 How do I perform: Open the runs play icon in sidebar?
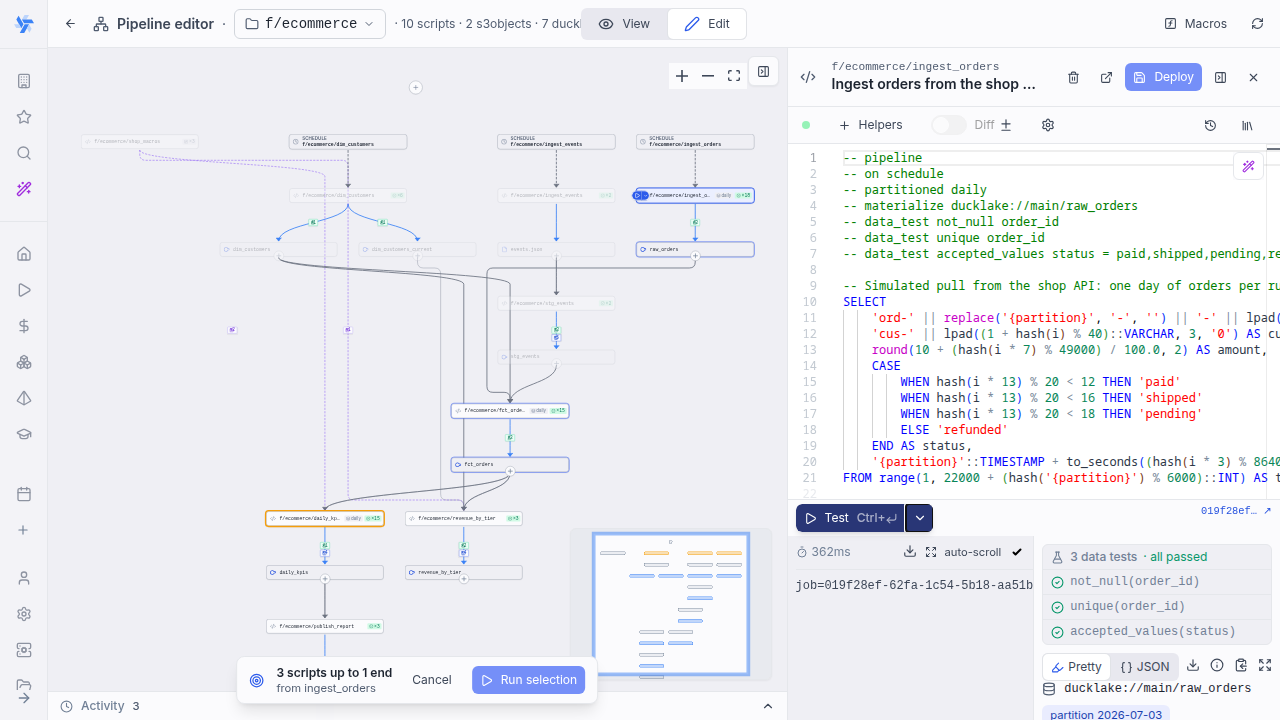[x=24, y=290]
